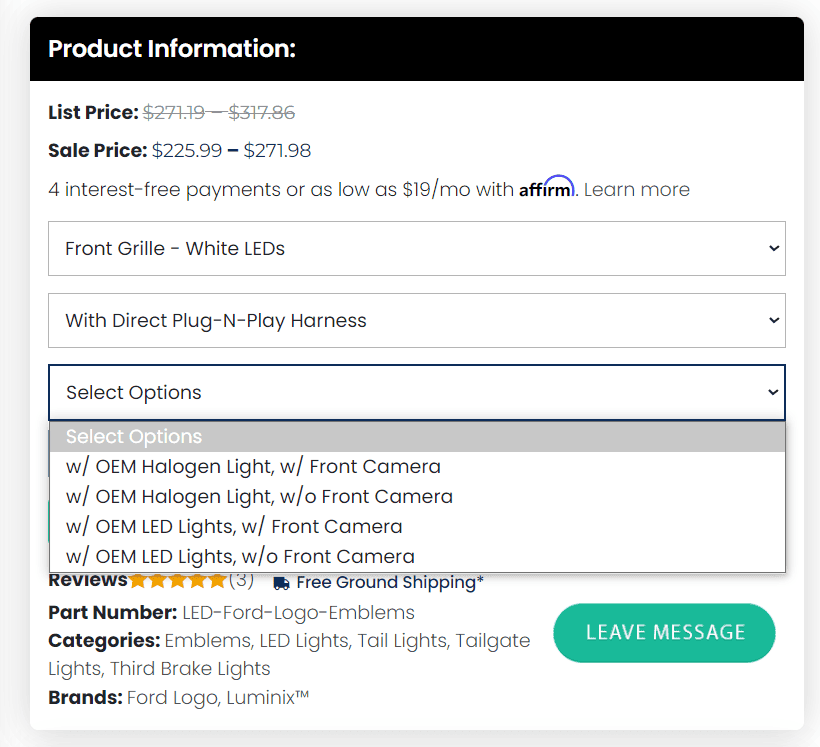
Task: Open the Luminix brand link
Action: tap(264, 698)
